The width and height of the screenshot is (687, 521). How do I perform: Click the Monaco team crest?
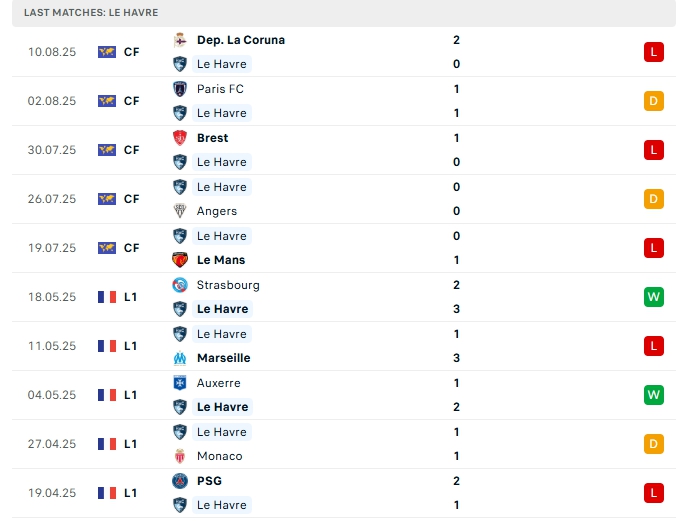[x=180, y=456]
